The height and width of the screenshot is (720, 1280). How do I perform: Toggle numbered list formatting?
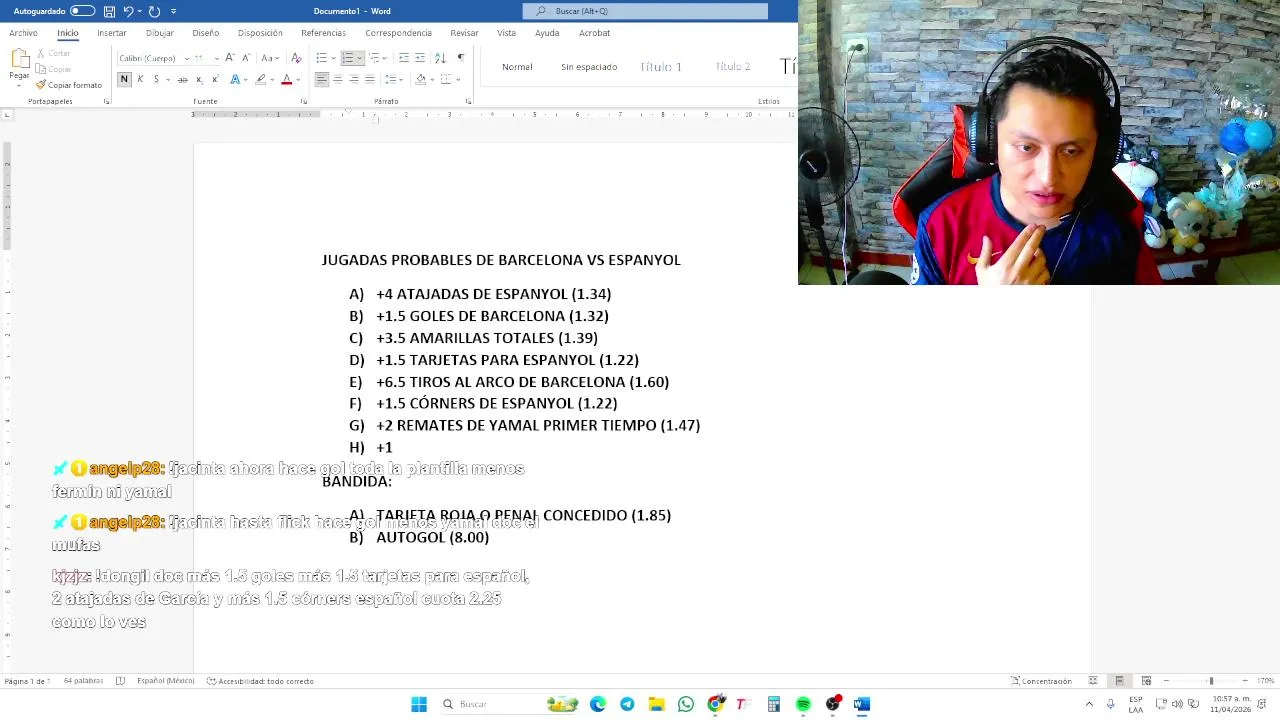[x=348, y=58]
